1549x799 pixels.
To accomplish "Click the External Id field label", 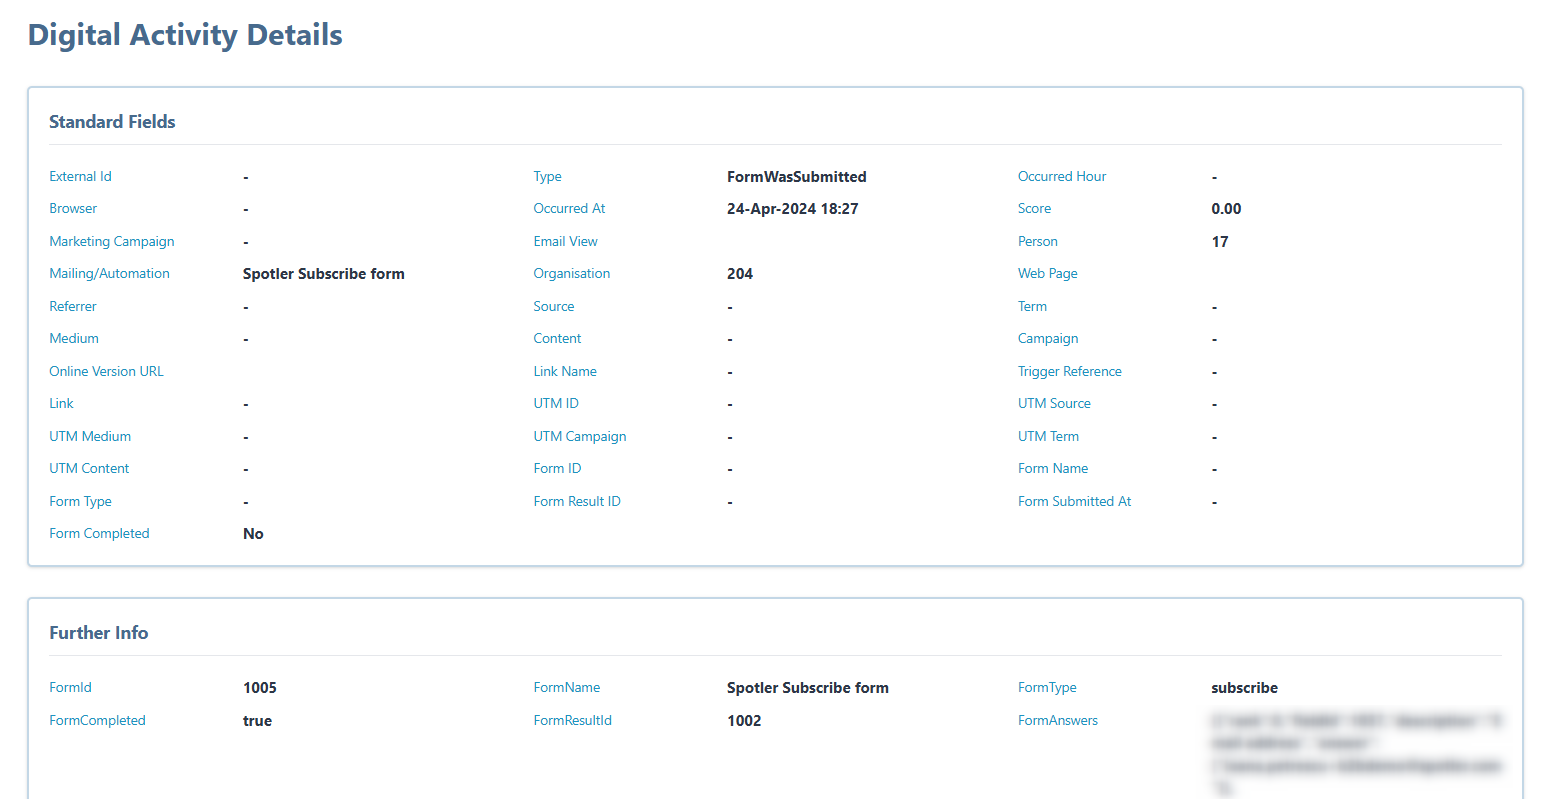I will [x=80, y=176].
